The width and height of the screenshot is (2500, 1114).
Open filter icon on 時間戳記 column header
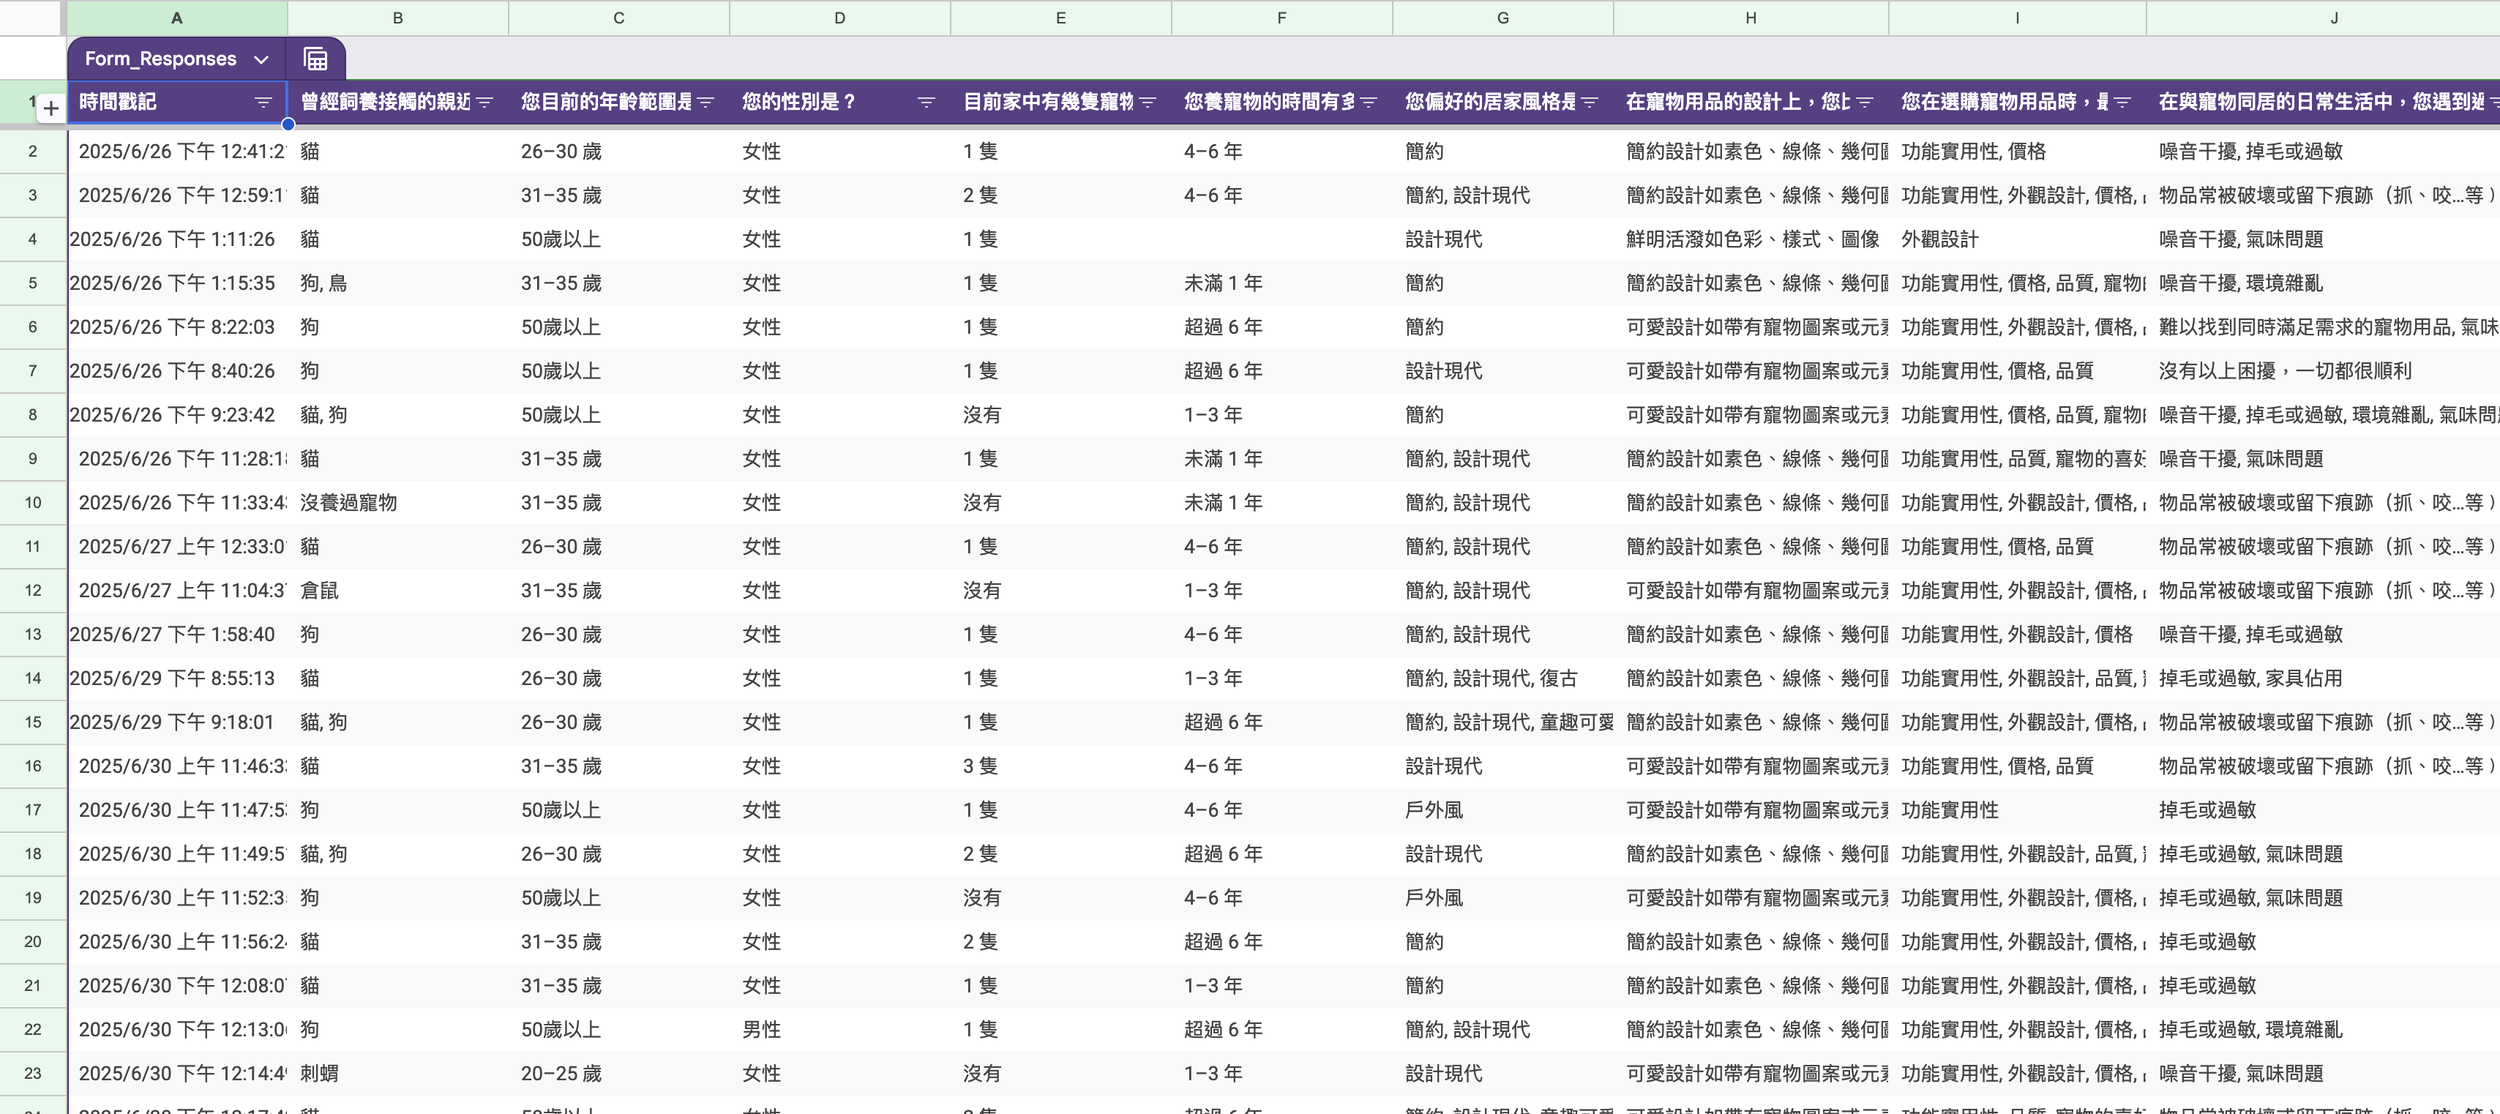tap(263, 102)
